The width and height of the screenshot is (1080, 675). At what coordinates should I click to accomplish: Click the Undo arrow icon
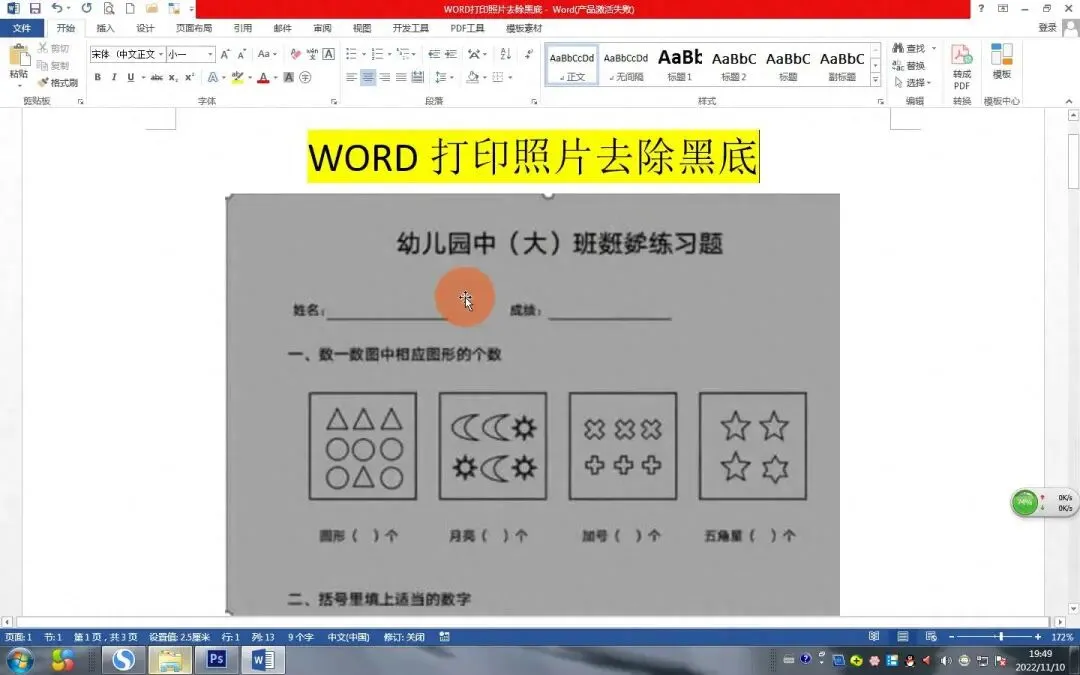[56, 8]
